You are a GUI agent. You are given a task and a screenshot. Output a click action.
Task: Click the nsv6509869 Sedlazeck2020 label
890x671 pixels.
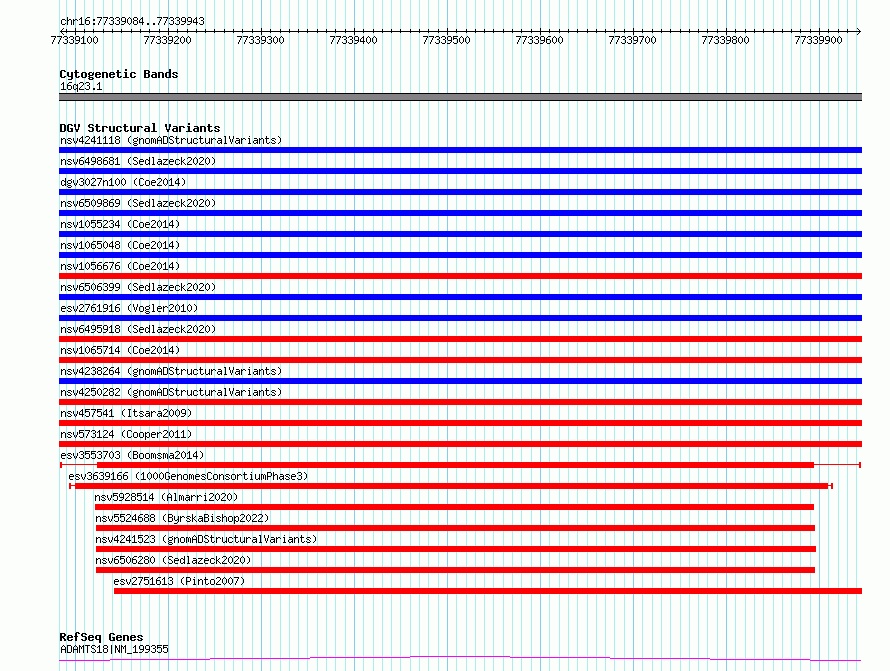[138, 203]
